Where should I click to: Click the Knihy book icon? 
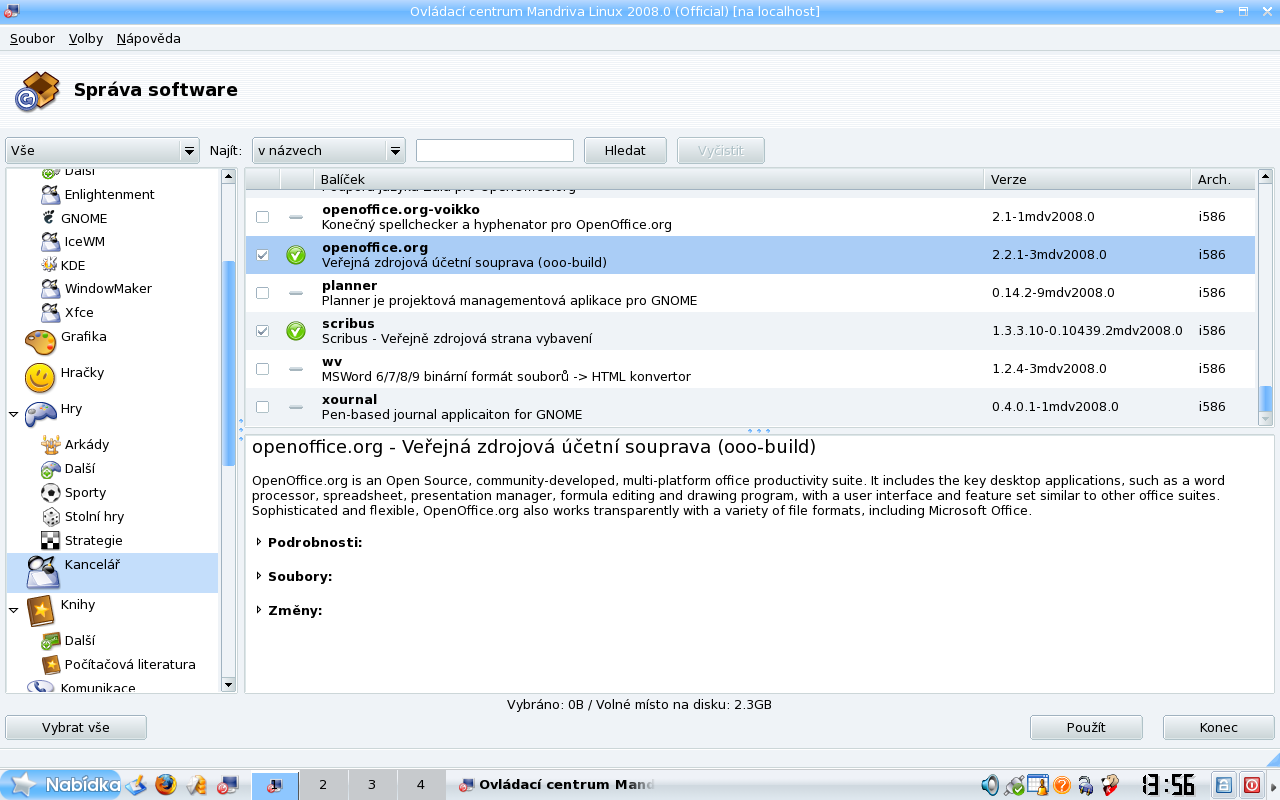[x=40, y=609]
